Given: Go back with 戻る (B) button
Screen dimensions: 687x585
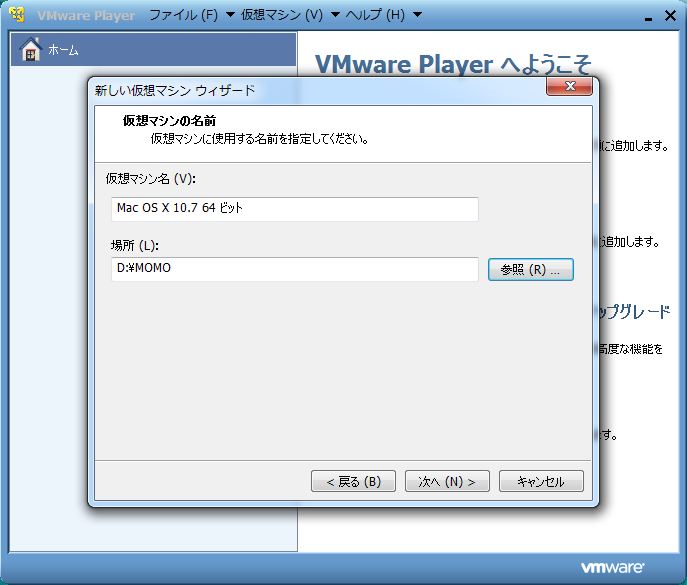Looking at the screenshot, I should 353,482.
